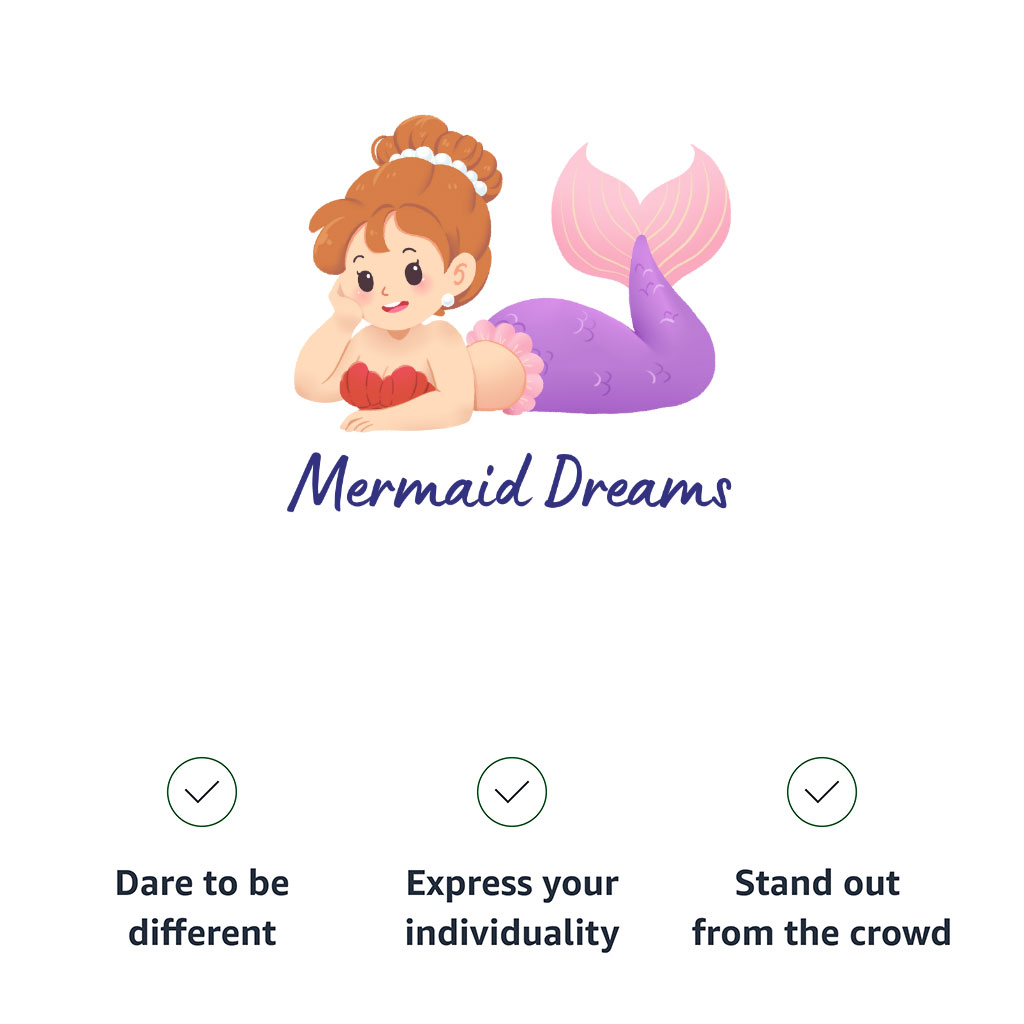
Task: Click the checkmark above "Express your individuality"
Action: point(512,792)
